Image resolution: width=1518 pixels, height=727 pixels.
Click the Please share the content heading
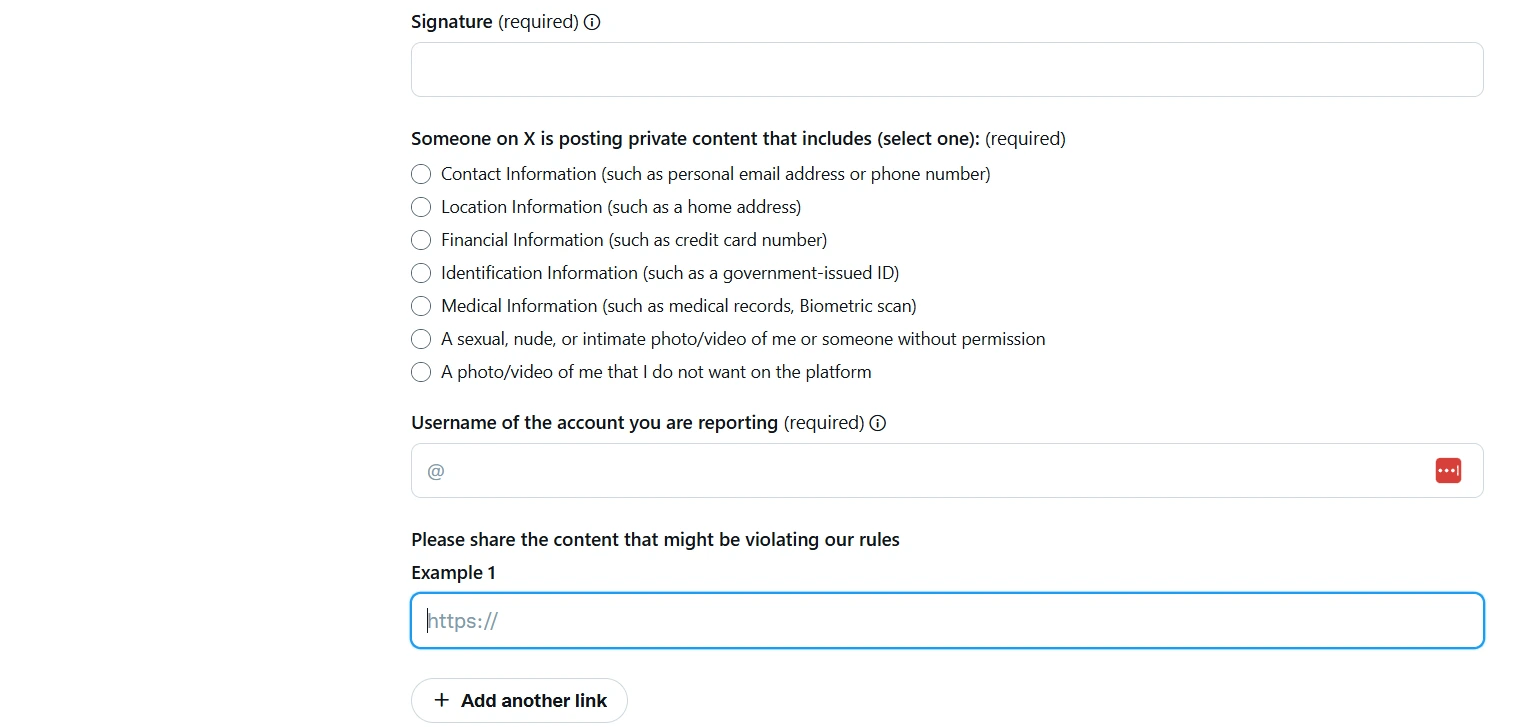pyautogui.click(x=655, y=540)
